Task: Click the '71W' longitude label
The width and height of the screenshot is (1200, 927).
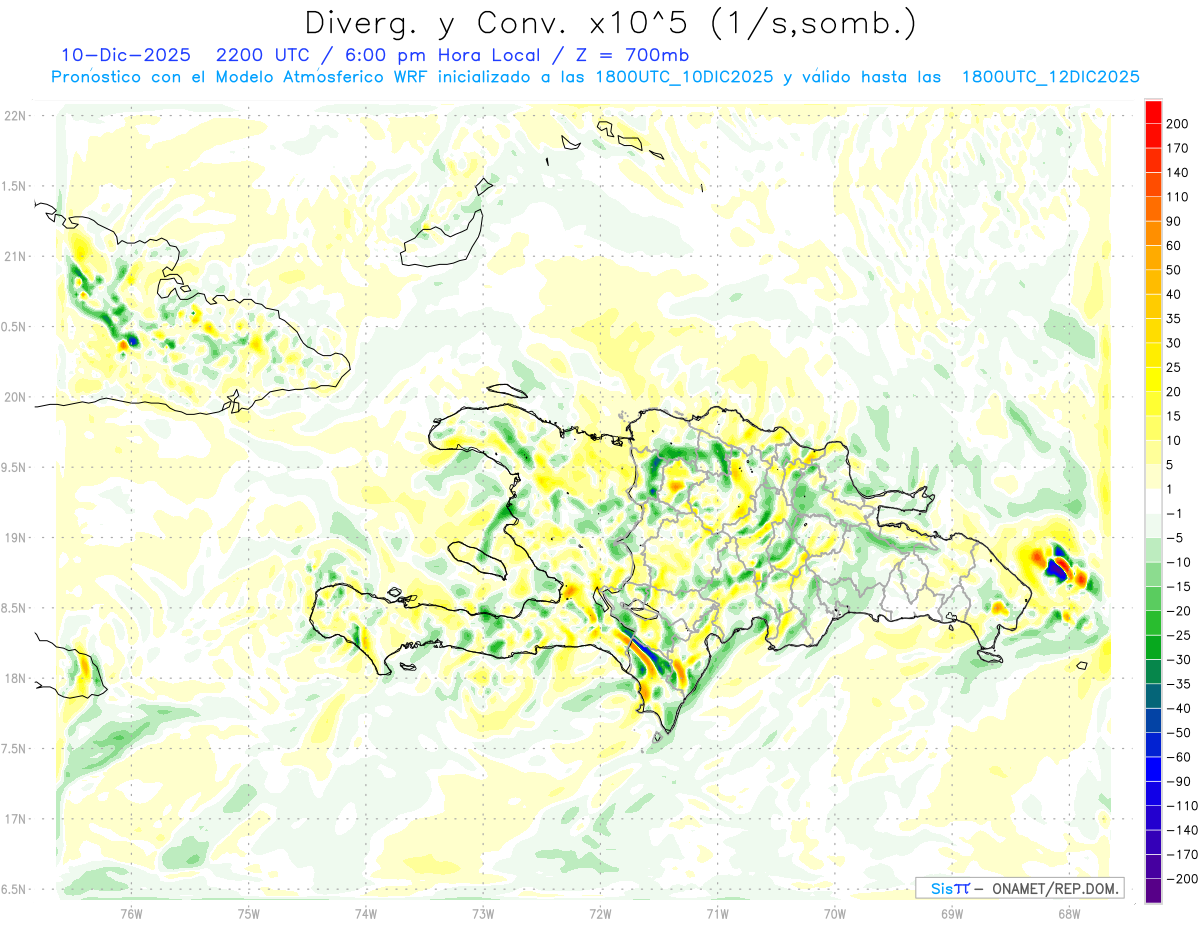Action: click(x=717, y=912)
